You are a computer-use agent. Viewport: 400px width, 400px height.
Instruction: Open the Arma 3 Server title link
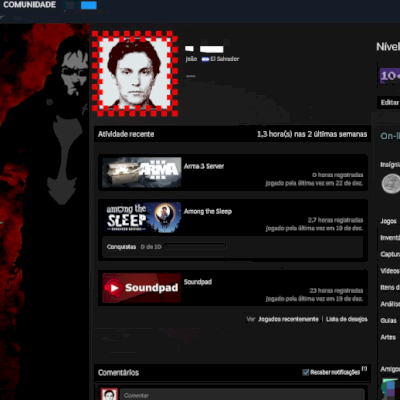[x=204, y=166]
